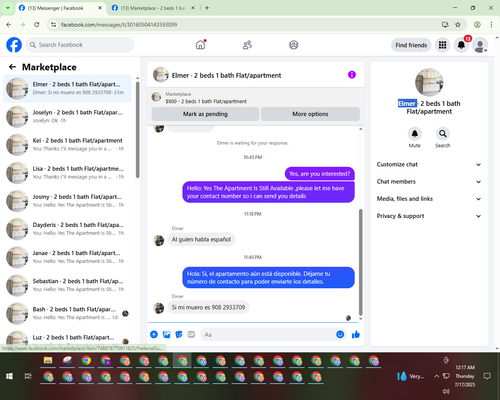Click the 'Yes, are you interested?' message bubble
Viewport: 500px width, 400px height.
click(x=319, y=174)
